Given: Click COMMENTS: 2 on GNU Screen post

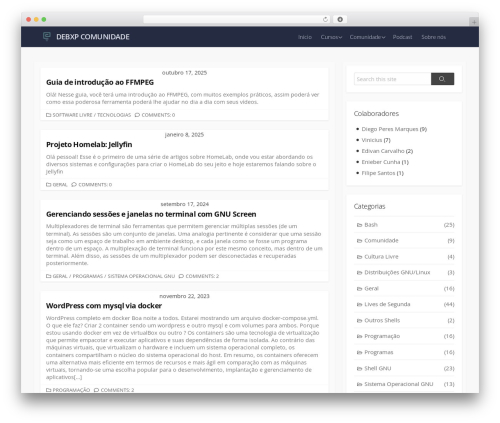Looking at the screenshot, I should click(202, 276).
